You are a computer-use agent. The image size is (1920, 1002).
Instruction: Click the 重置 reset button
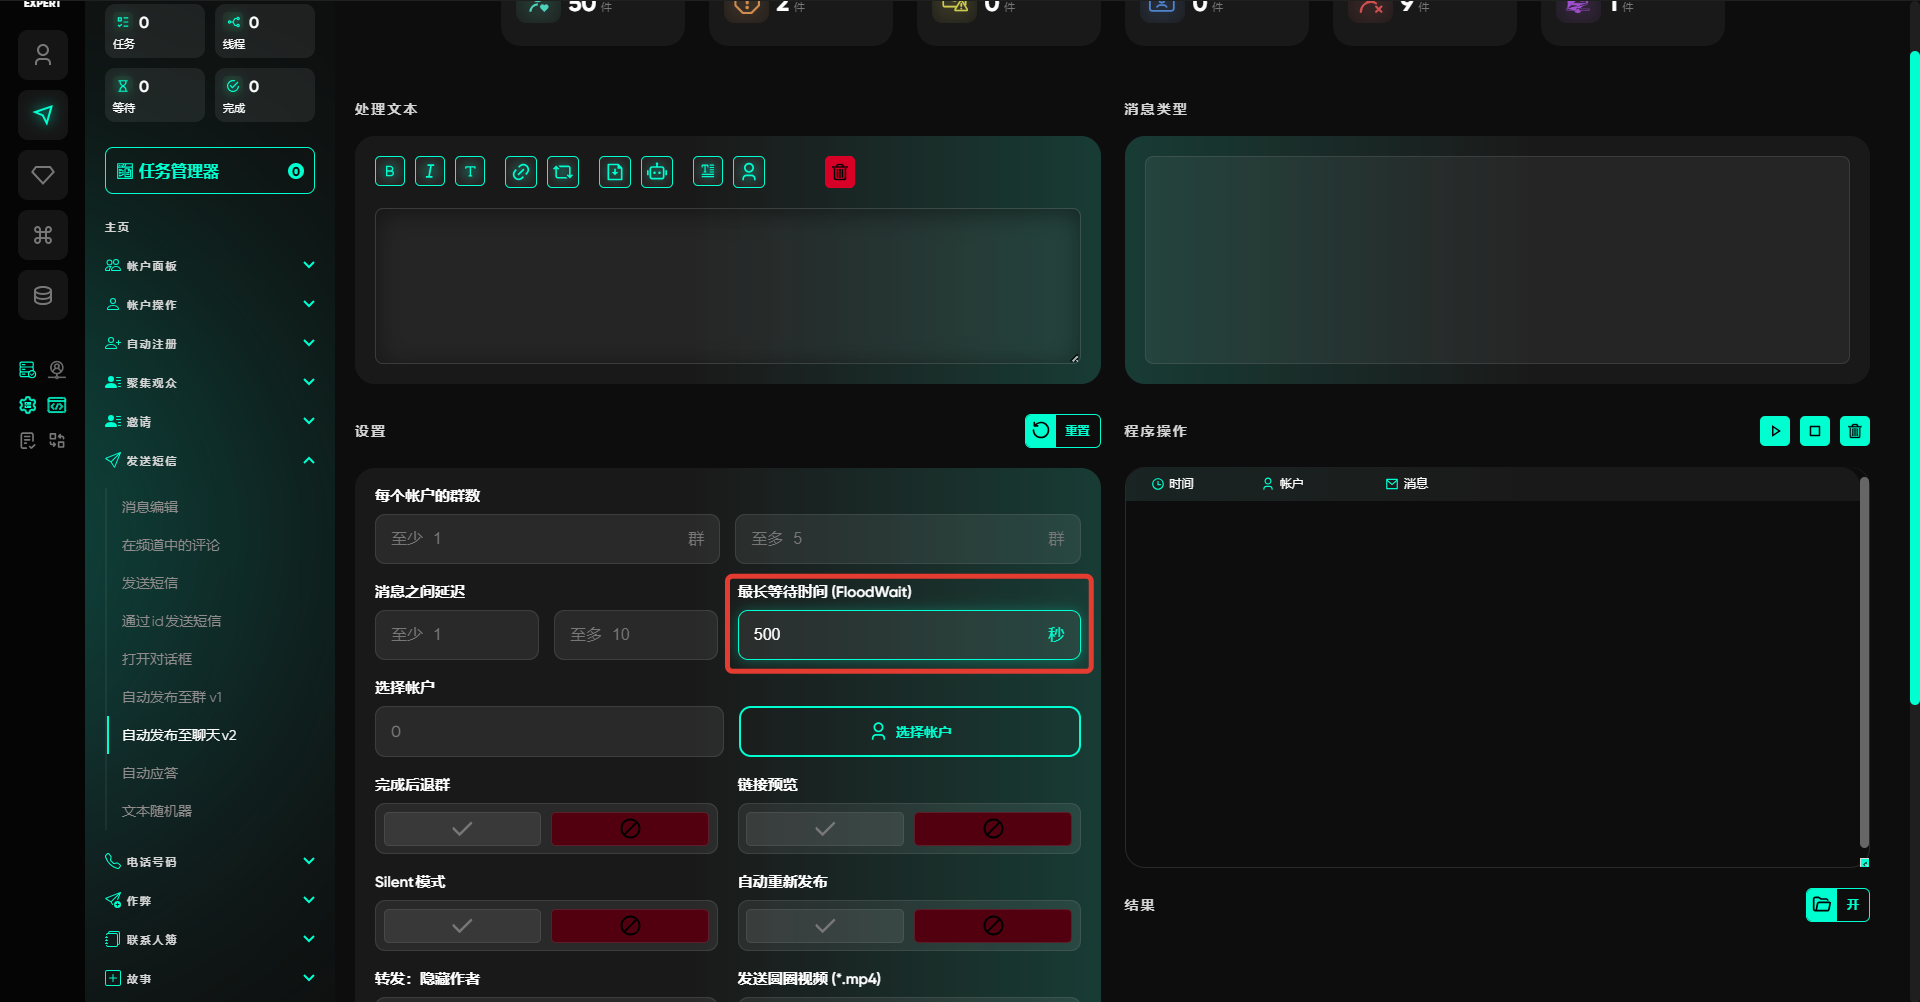tap(1062, 431)
